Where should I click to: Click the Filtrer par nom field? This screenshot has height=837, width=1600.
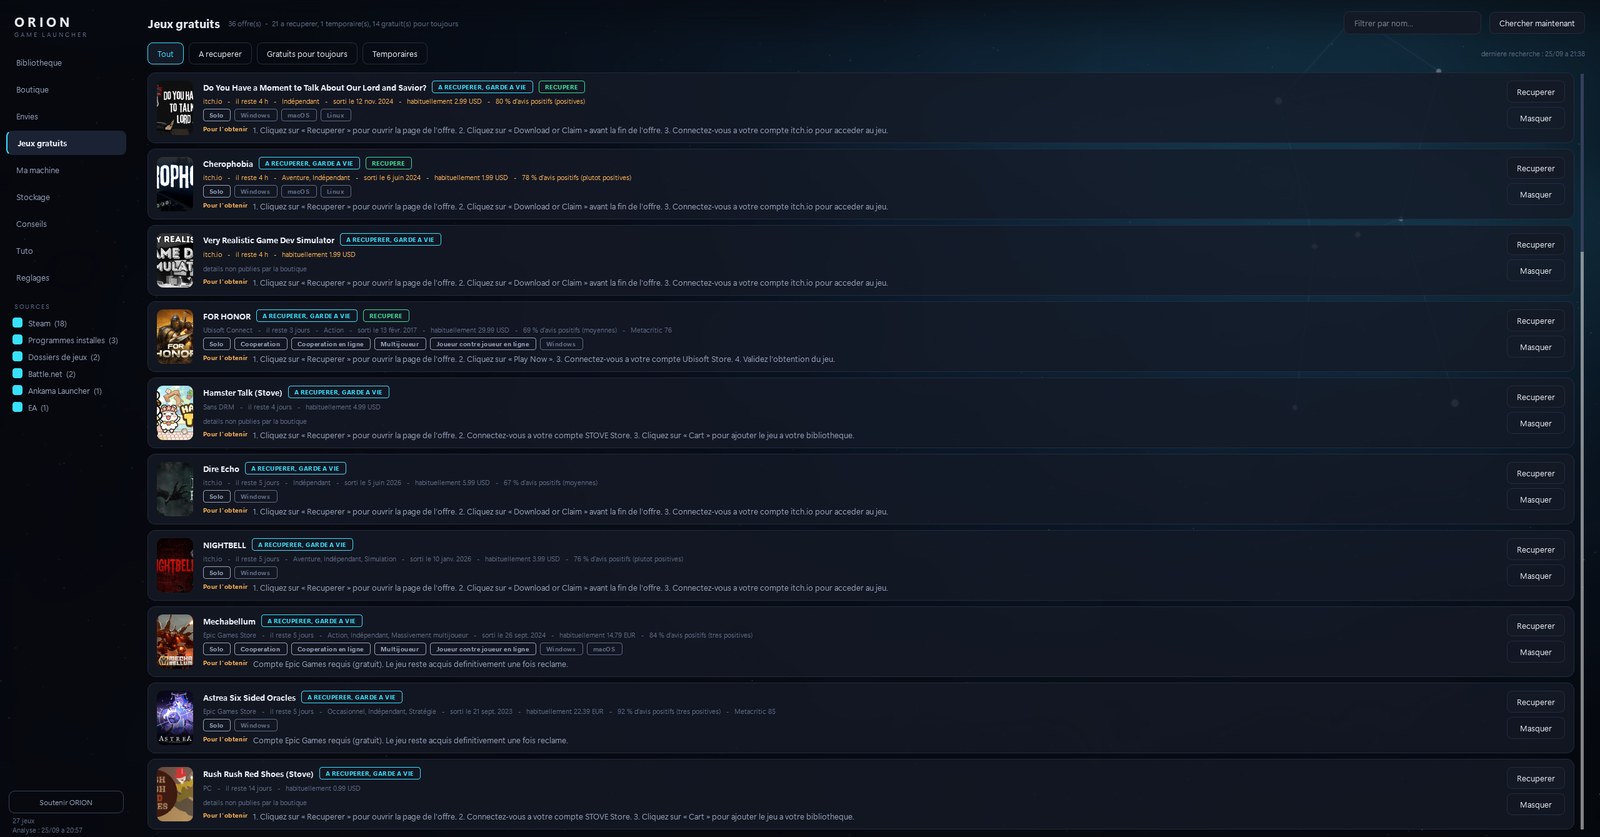coord(1412,23)
